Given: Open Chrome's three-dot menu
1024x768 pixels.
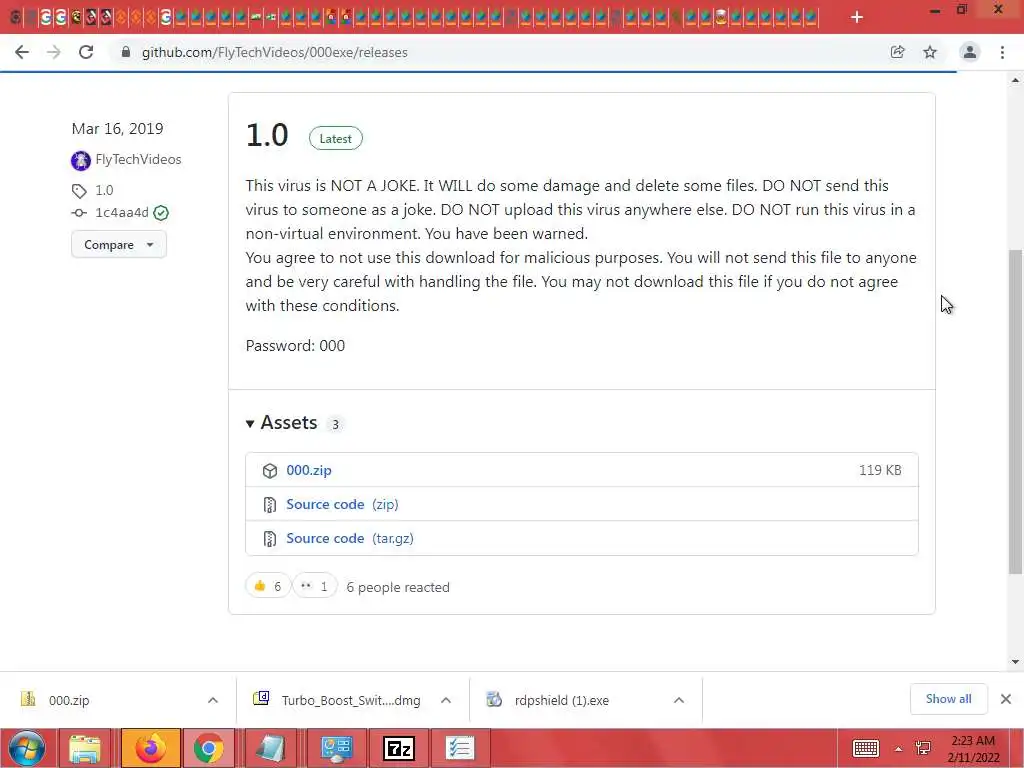Looking at the screenshot, I should (1002, 52).
